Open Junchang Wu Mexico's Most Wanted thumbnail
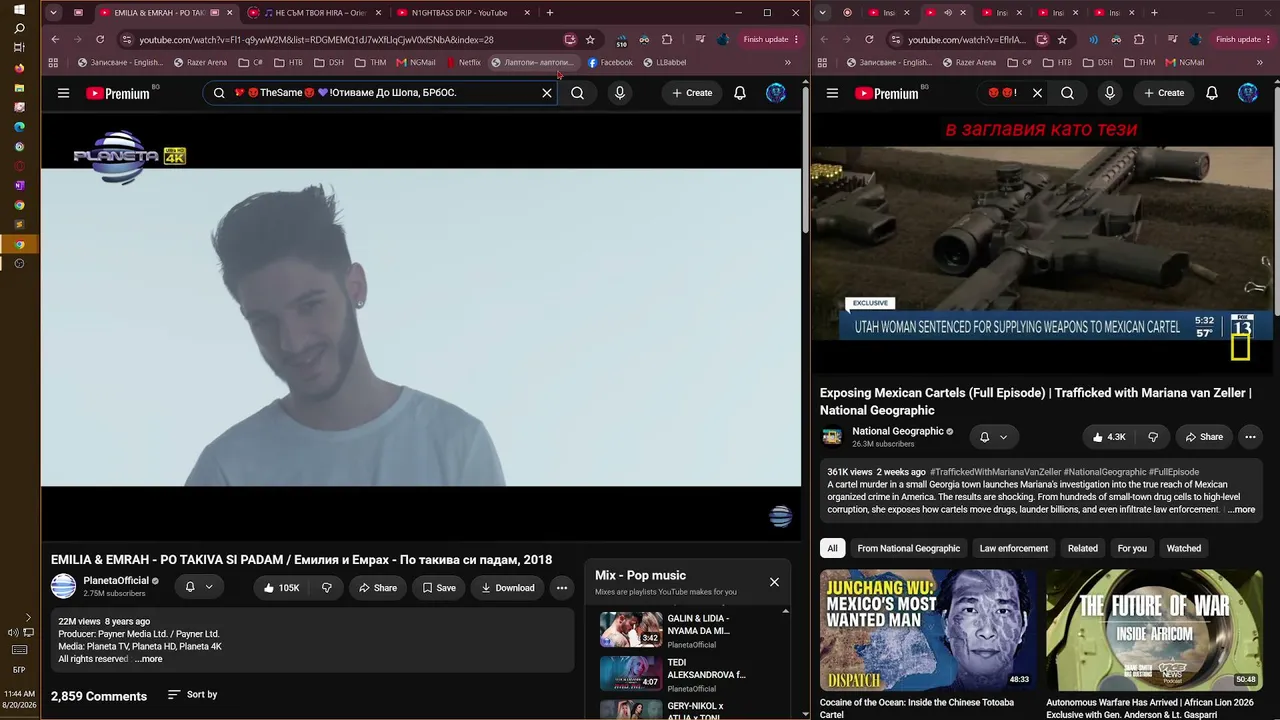 pyautogui.click(x=929, y=629)
